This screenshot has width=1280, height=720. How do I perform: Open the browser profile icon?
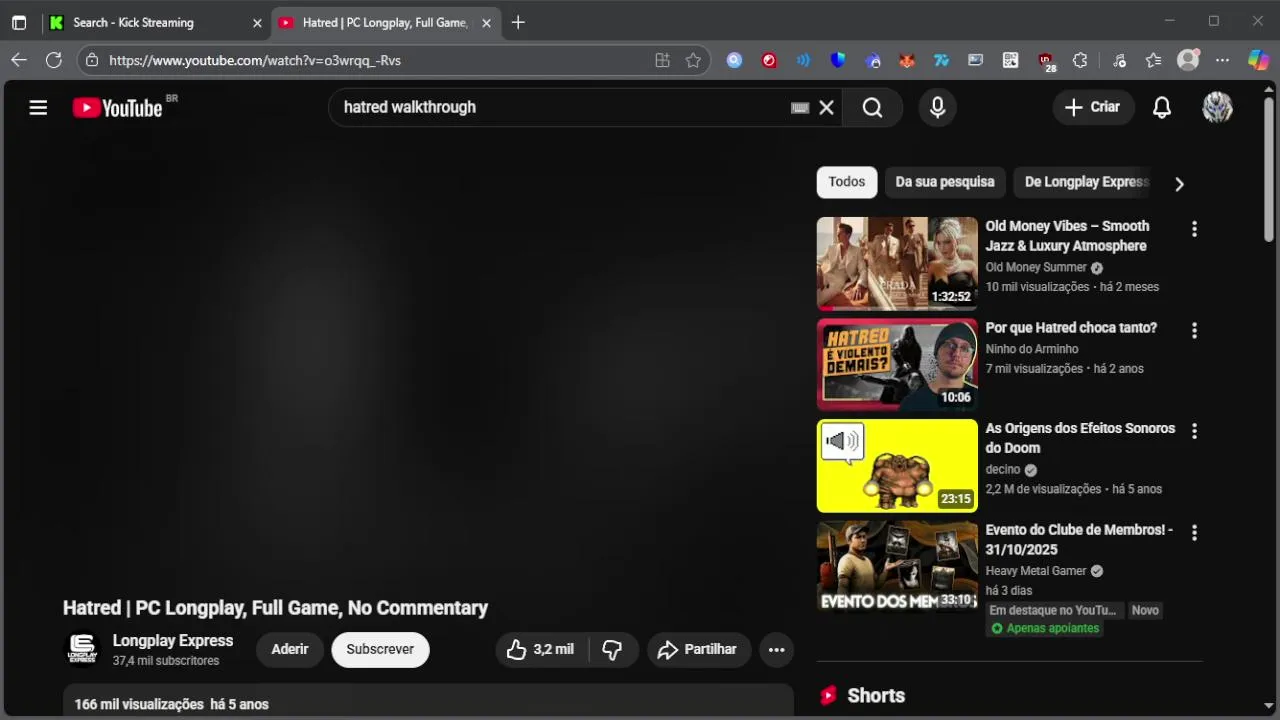pos(1188,60)
